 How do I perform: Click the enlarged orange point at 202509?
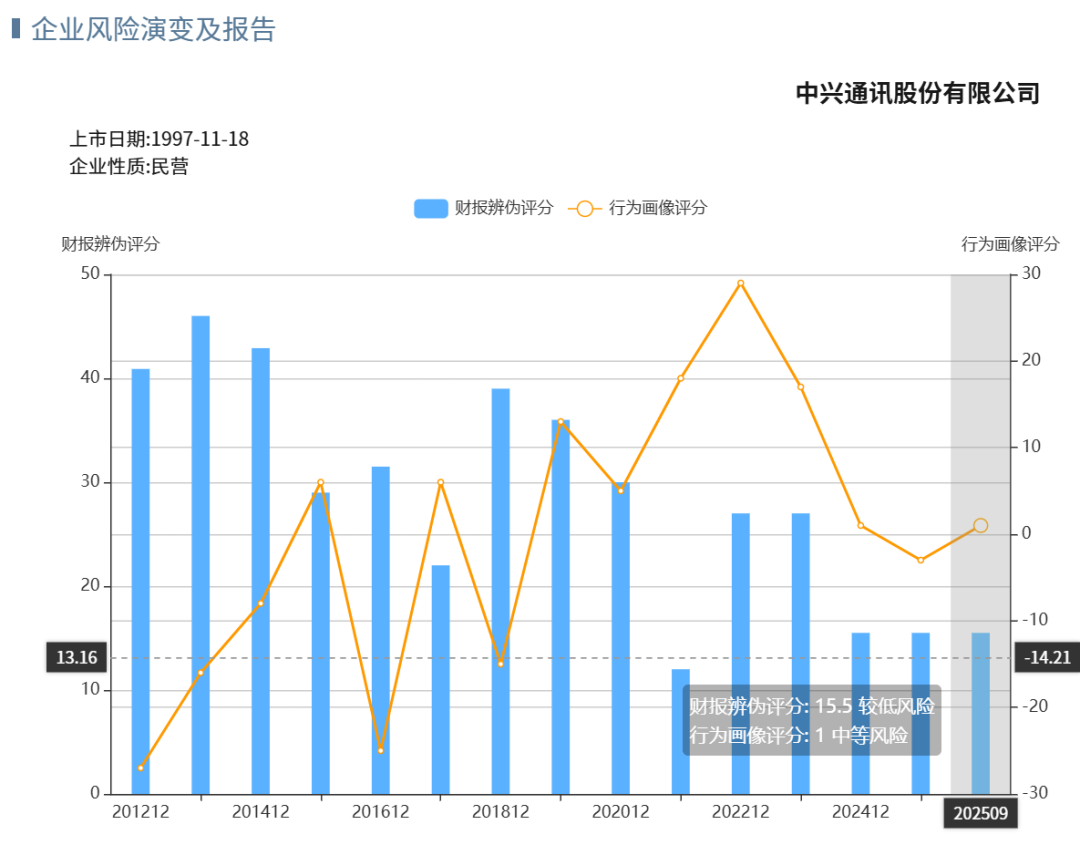point(980,525)
